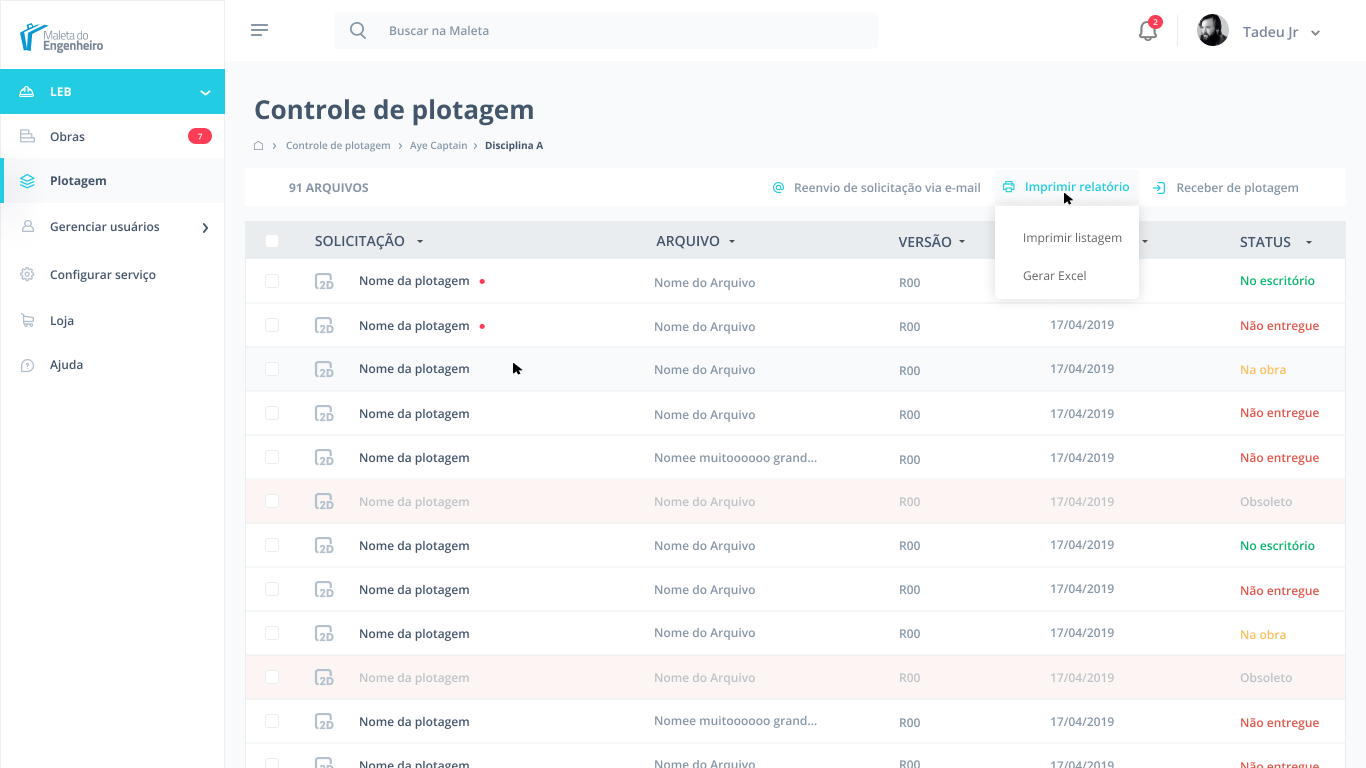The image size is (1366, 768).
Task: Click the Buscar na Maleta search field
Action: point(620,31)
